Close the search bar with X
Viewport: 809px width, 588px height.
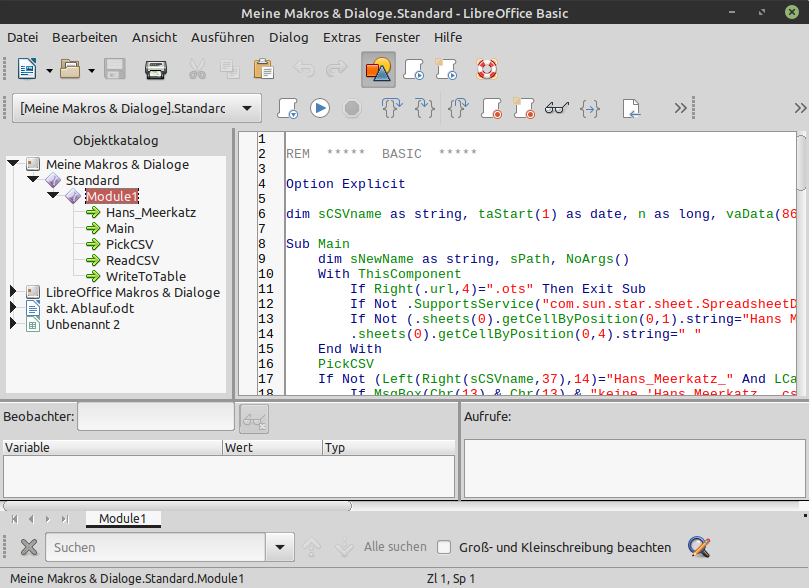[29, 547]
